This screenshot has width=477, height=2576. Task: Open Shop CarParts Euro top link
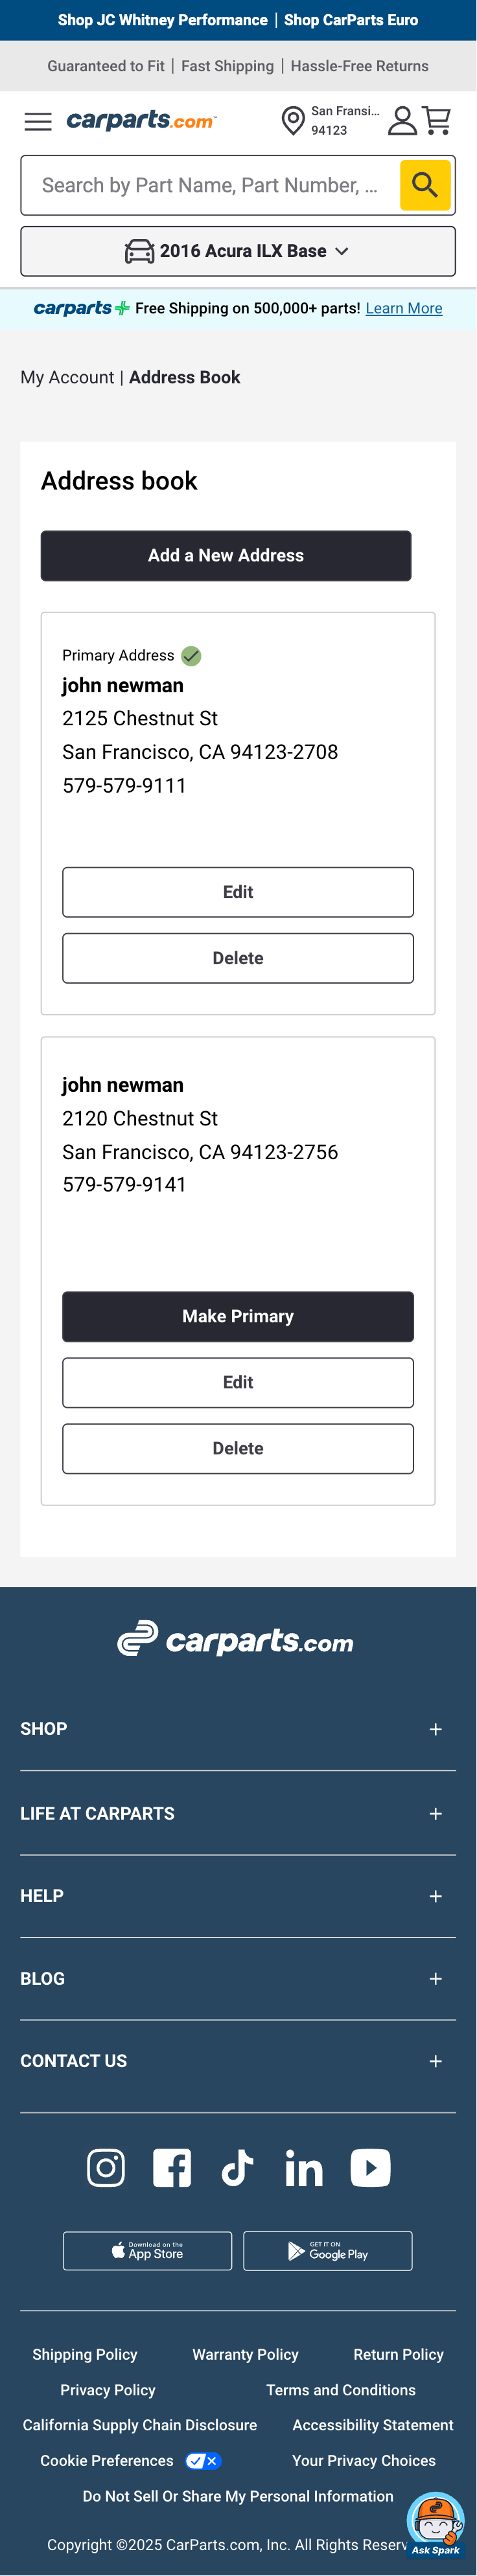(x=351, y=20)
